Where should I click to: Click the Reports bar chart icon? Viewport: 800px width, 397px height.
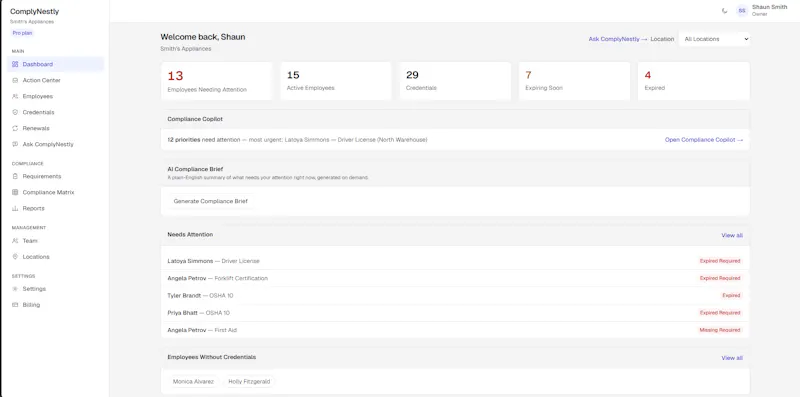[15, 208]
